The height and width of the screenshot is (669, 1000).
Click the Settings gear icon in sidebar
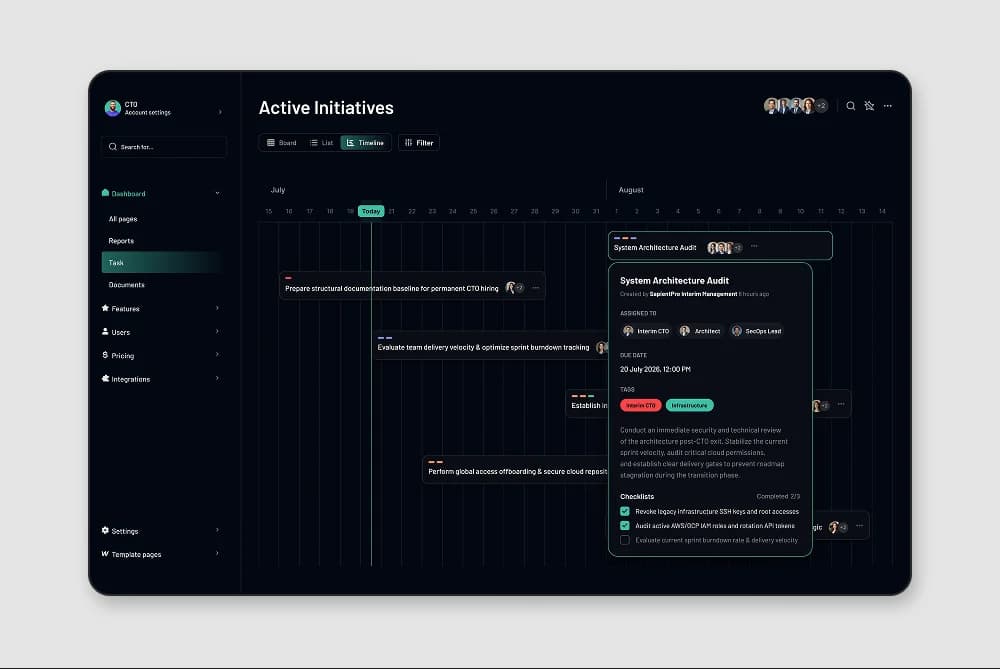[105, 530]
